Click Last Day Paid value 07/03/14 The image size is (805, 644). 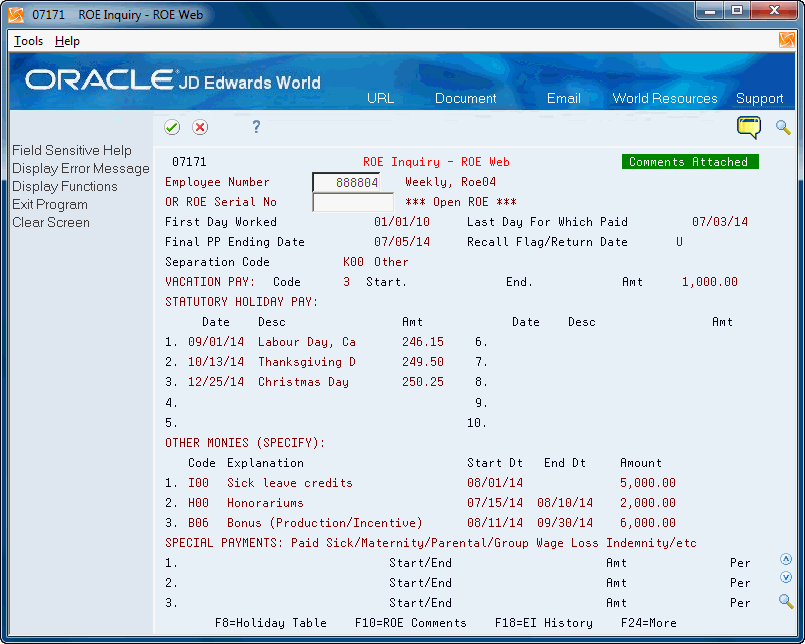tap(720, 222)
